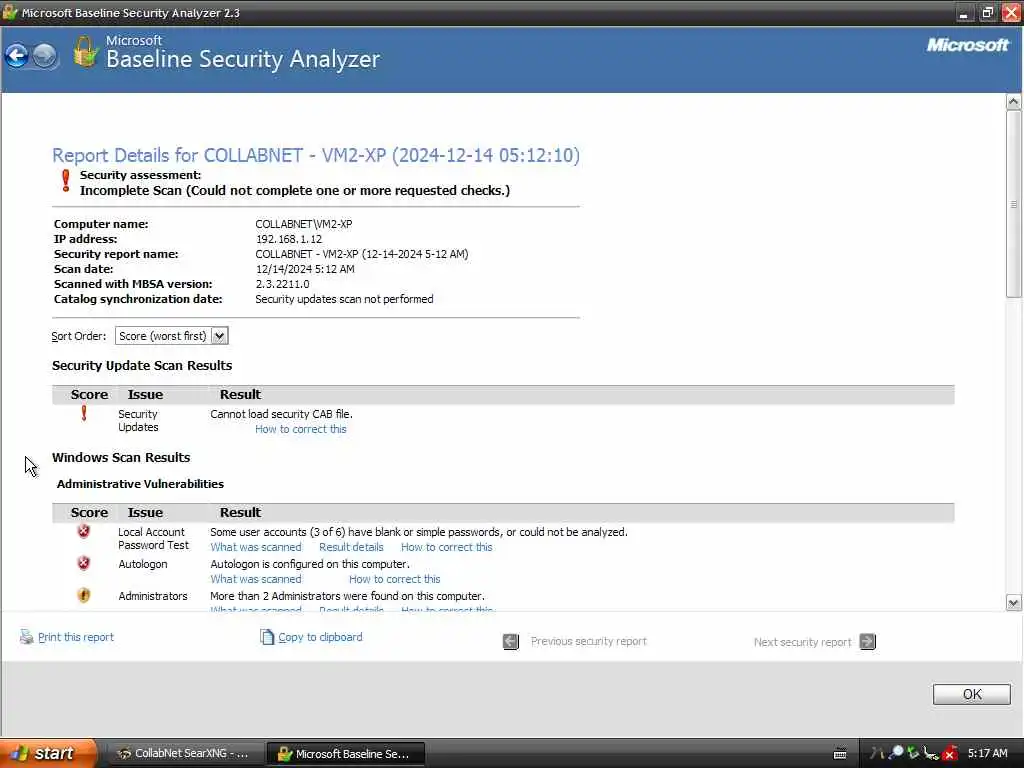Click the green download arrow tray icon
The height and width of the screenshot is (768, 1024).
coord(913,753)
